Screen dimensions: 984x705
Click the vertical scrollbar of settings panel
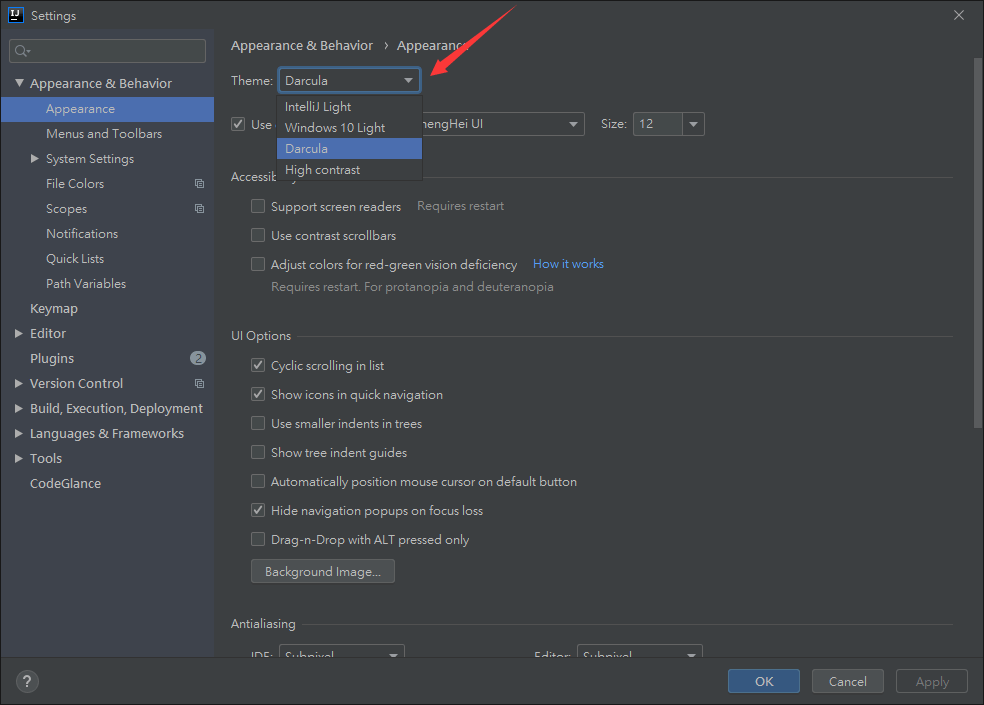tap(978, 240)
